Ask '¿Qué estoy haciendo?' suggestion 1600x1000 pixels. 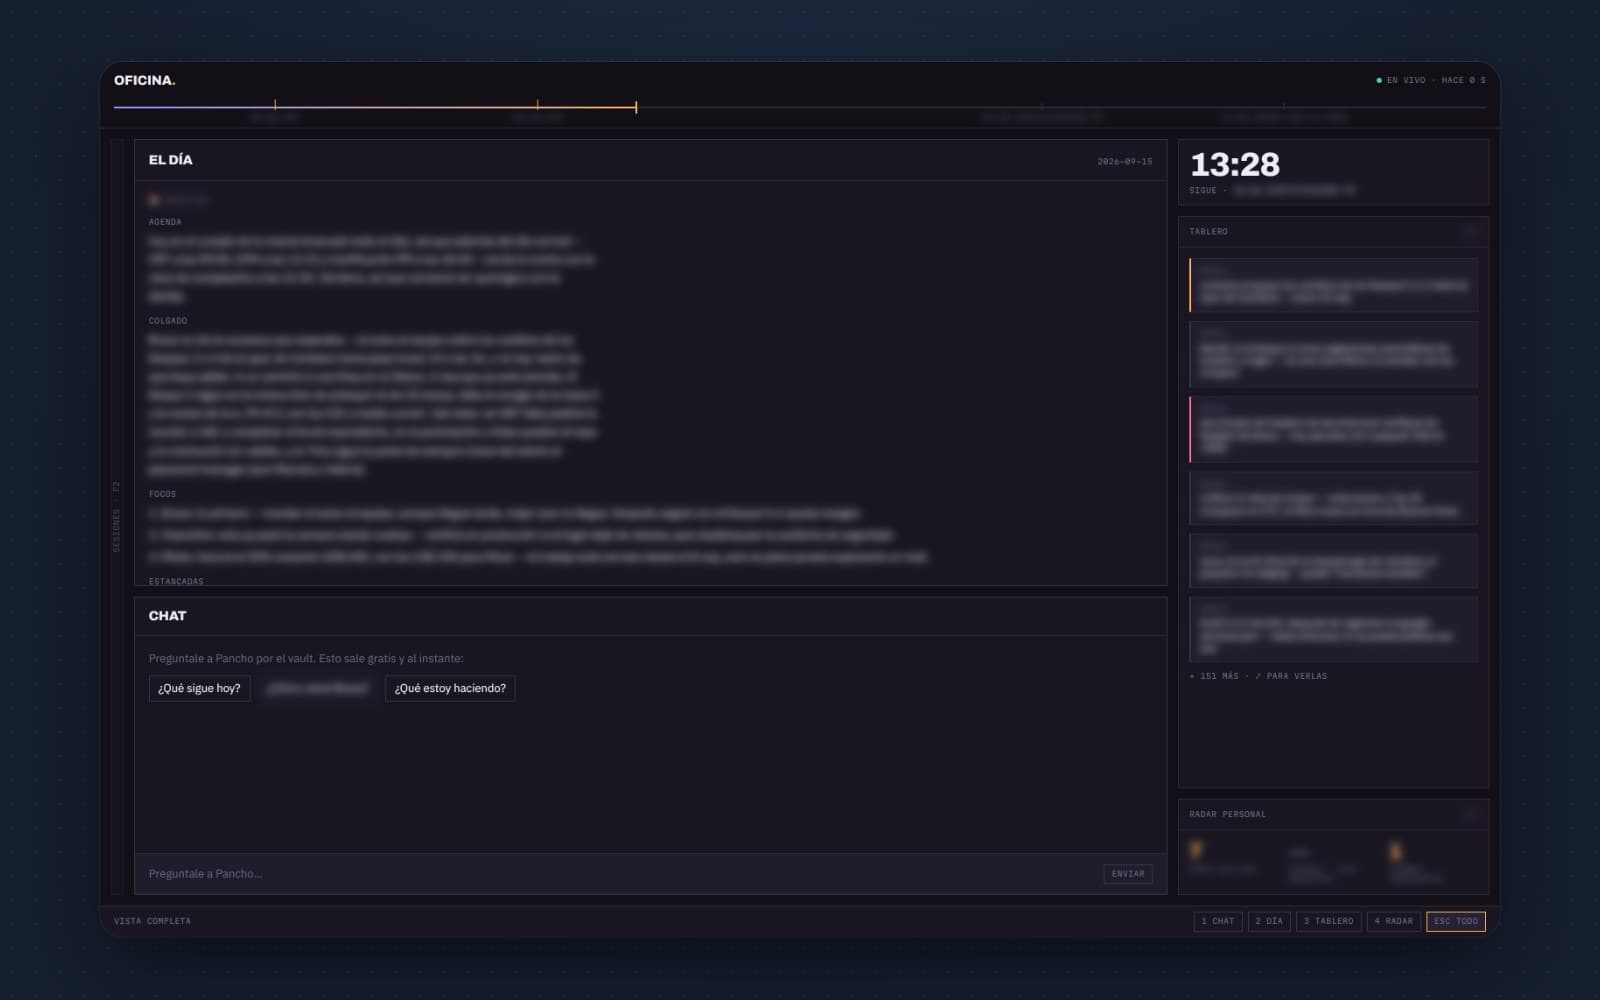(450, 688)
